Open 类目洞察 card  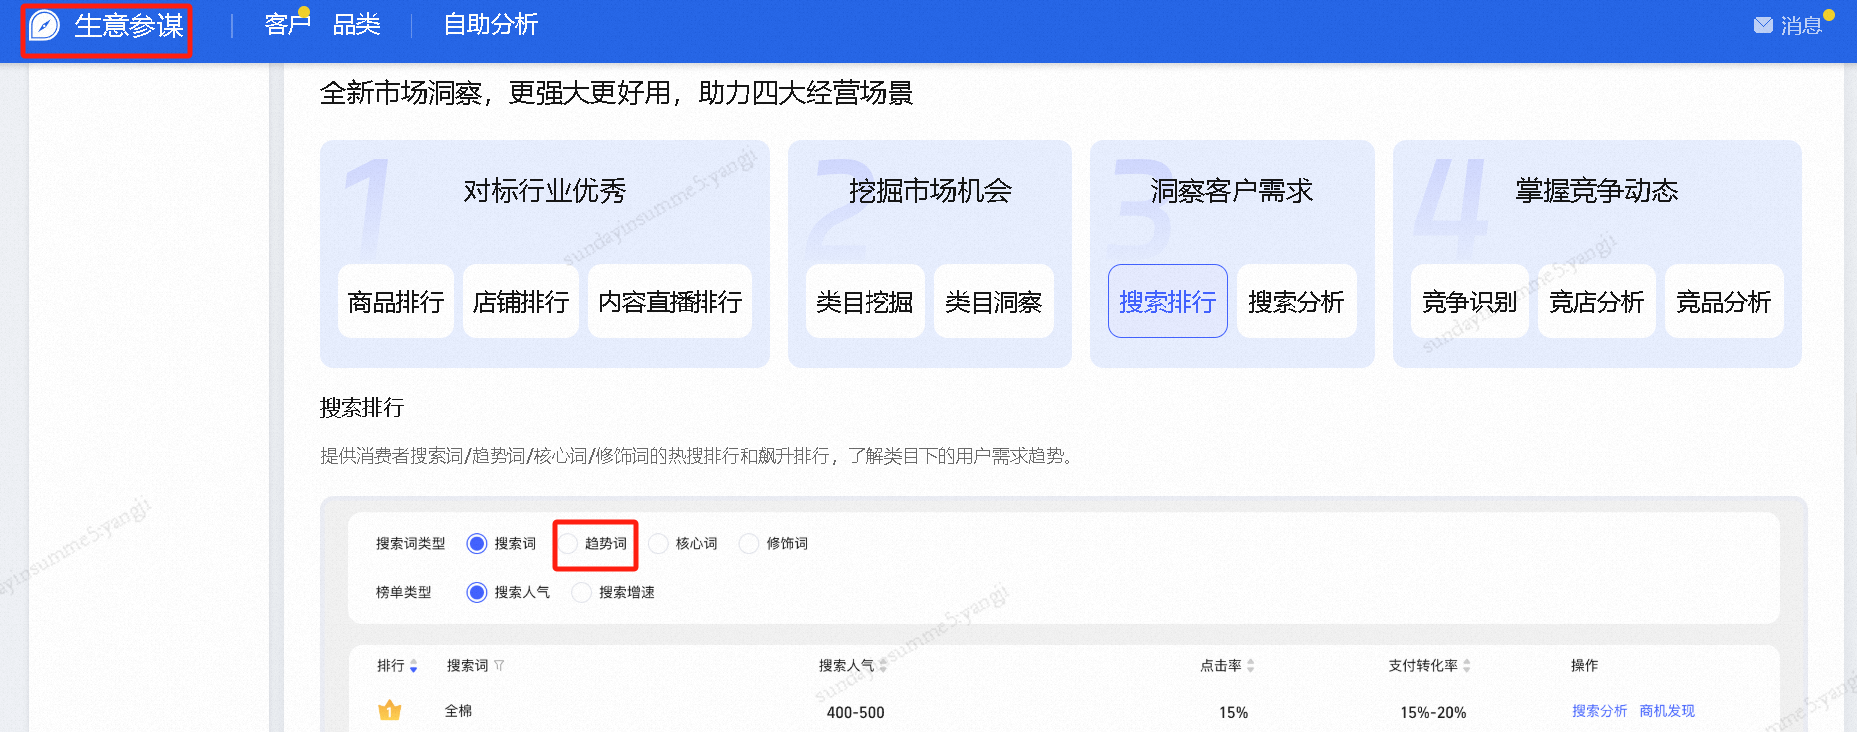(994, 301)
